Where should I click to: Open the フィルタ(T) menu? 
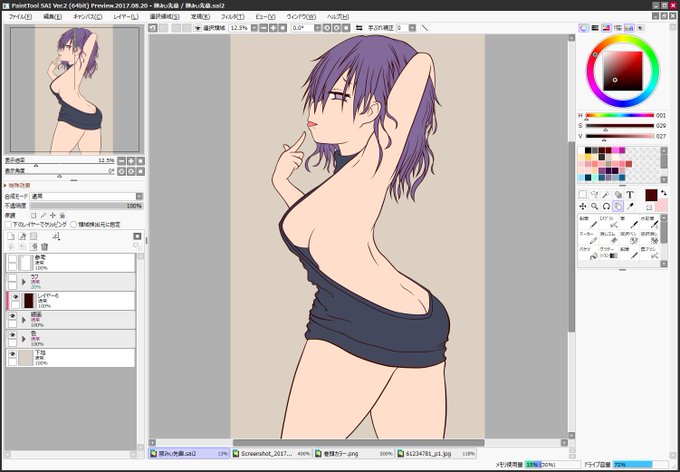tap(232, 16)
